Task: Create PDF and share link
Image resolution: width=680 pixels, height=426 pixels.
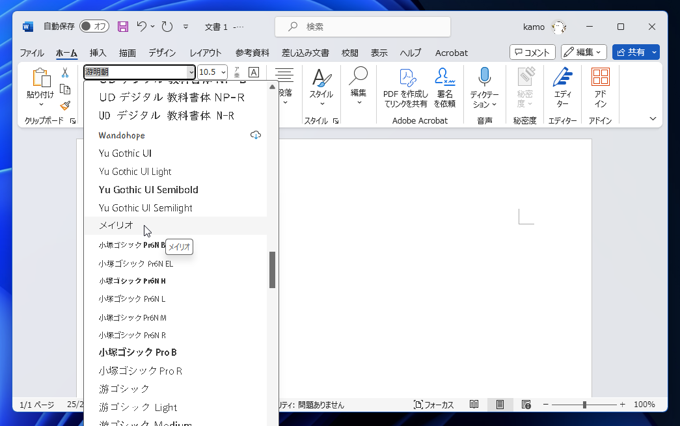Action: pos(406,88)
